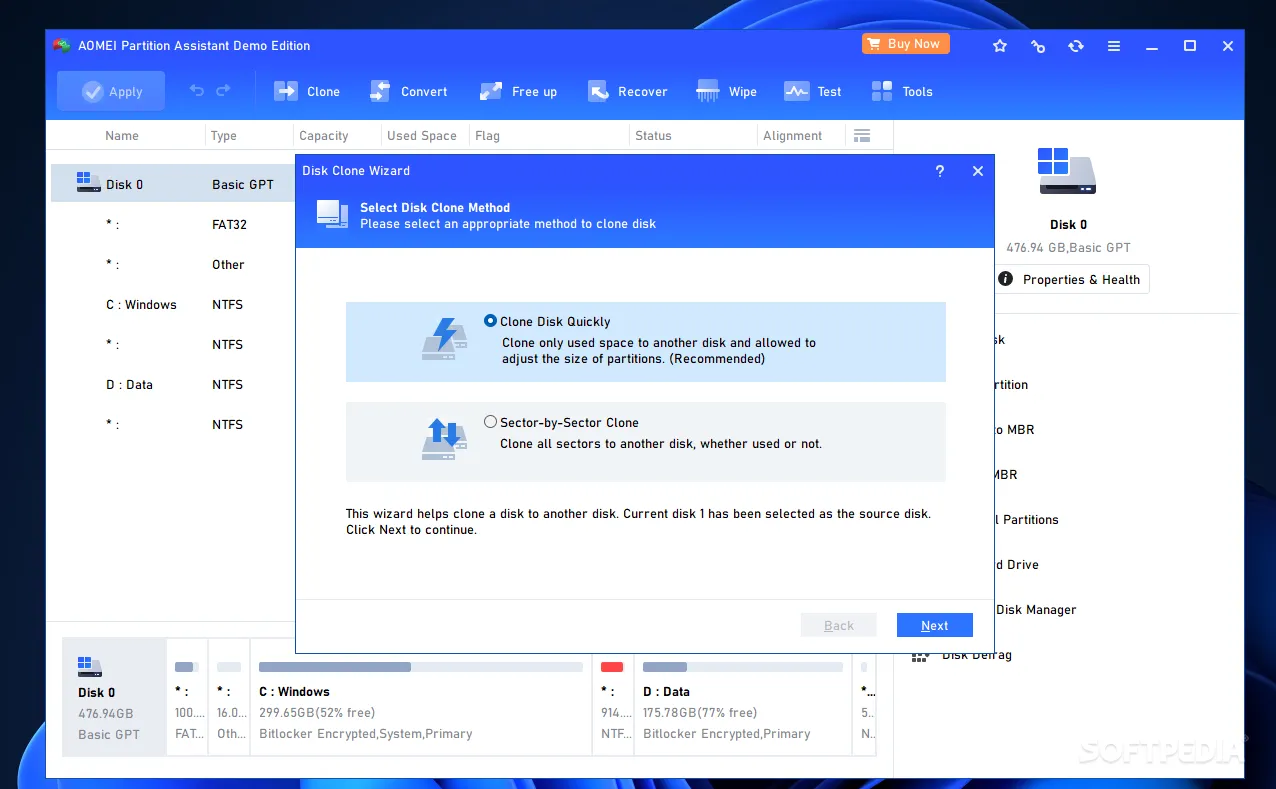This screenshot has height=789, width=1276.
Task: Select the Free up tool
Action: 518,92
